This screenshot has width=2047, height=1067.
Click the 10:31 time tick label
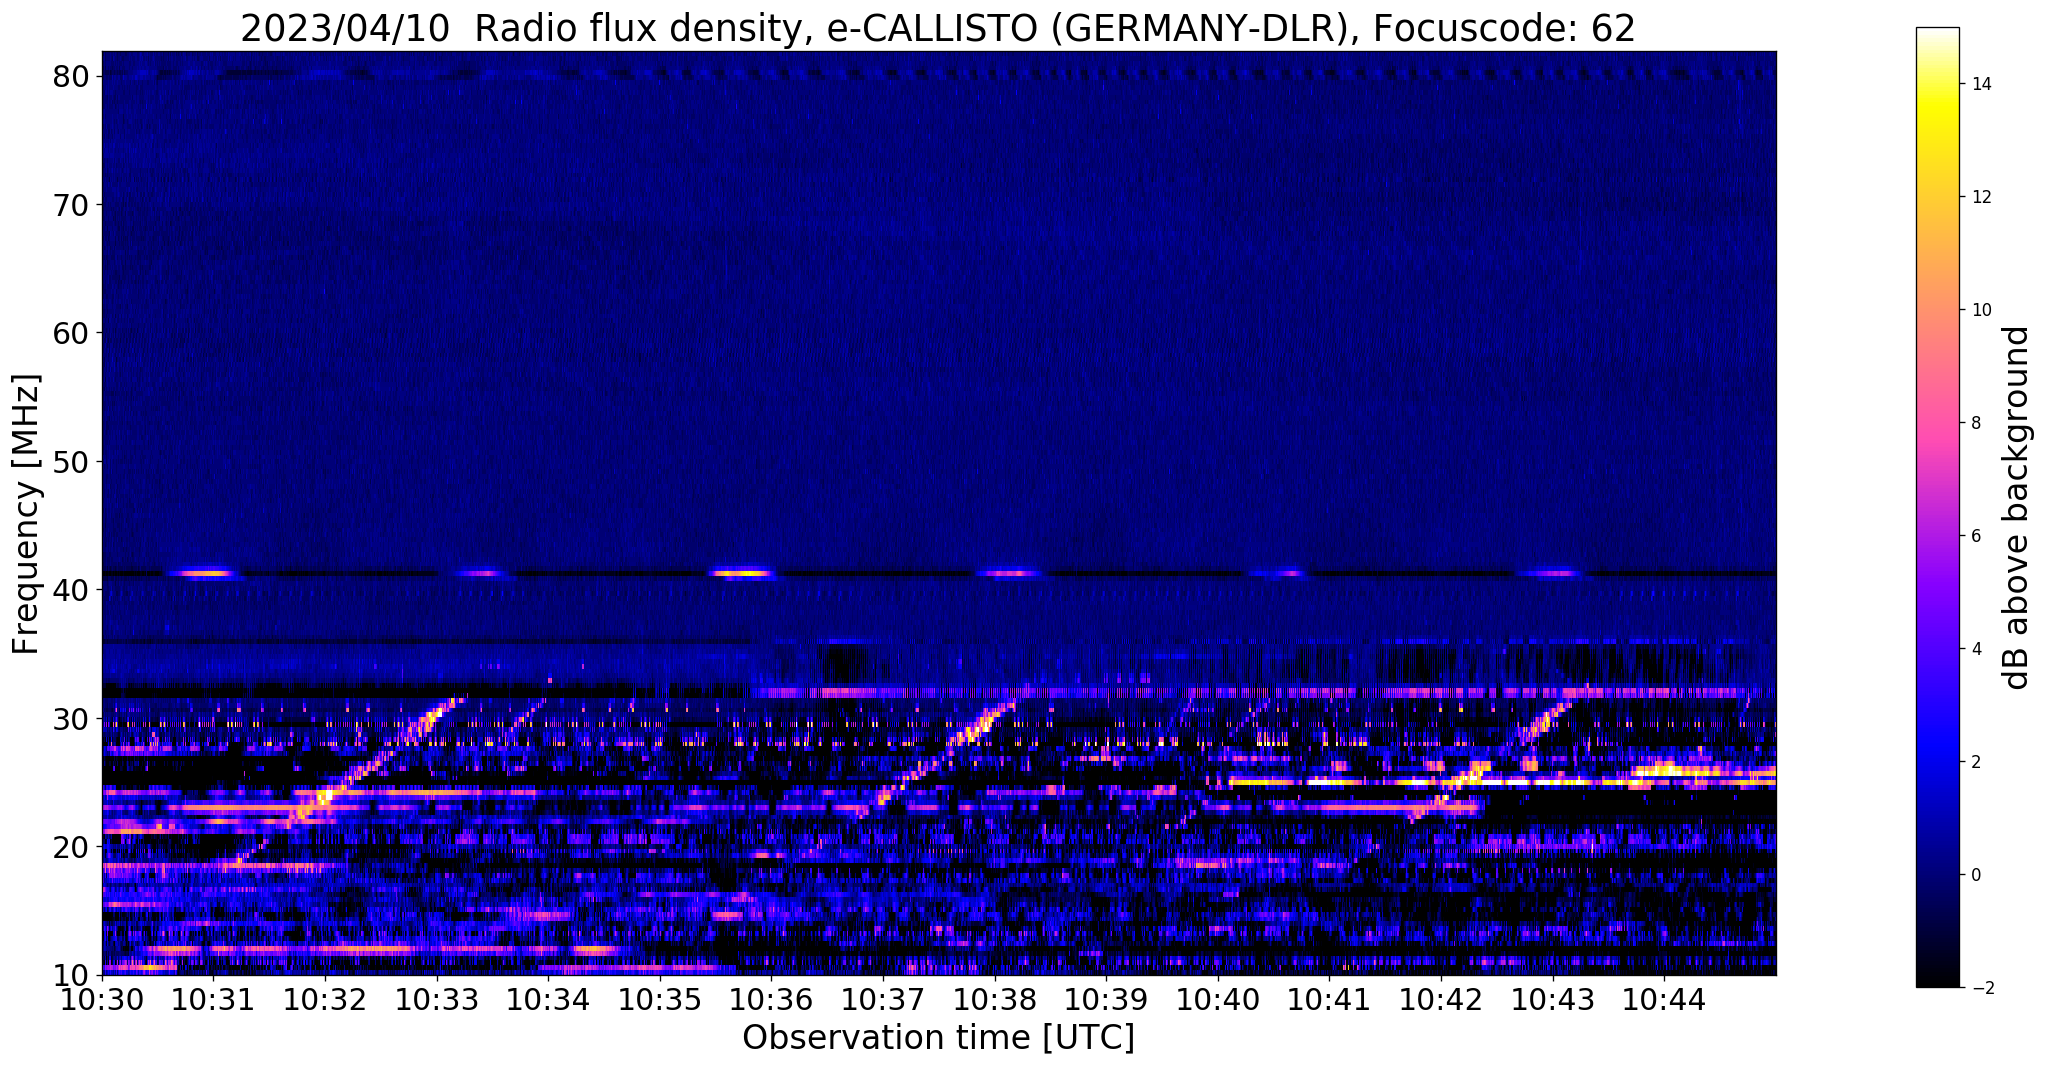[x=213, y=999]
